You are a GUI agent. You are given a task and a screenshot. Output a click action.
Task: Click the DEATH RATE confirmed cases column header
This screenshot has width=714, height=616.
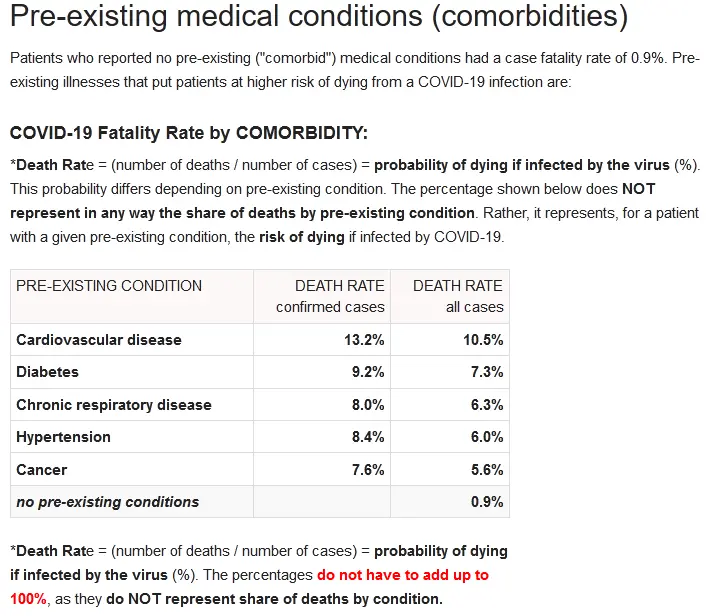pyautogui.click(x=330, y=296)
